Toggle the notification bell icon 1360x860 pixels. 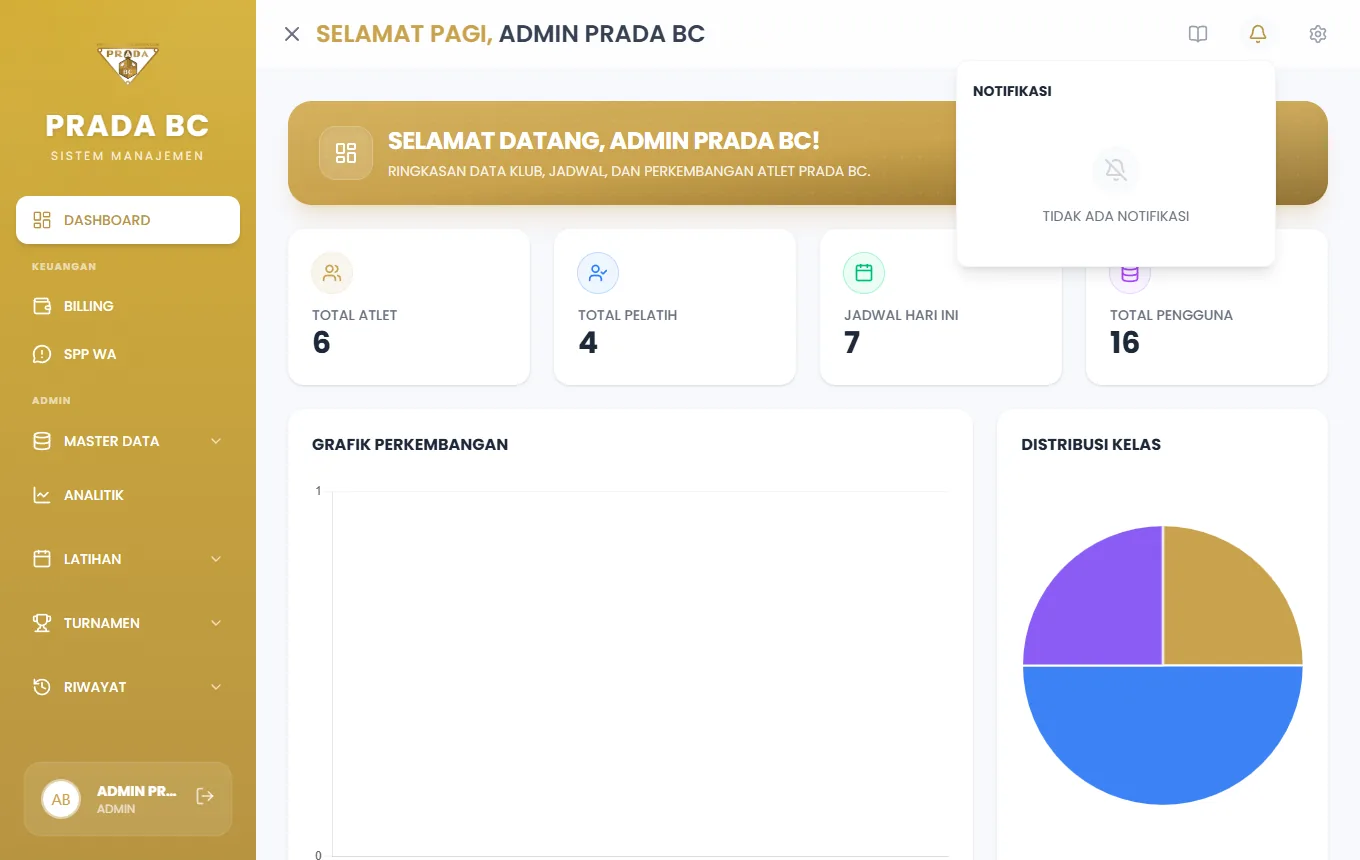point(1258,34)
